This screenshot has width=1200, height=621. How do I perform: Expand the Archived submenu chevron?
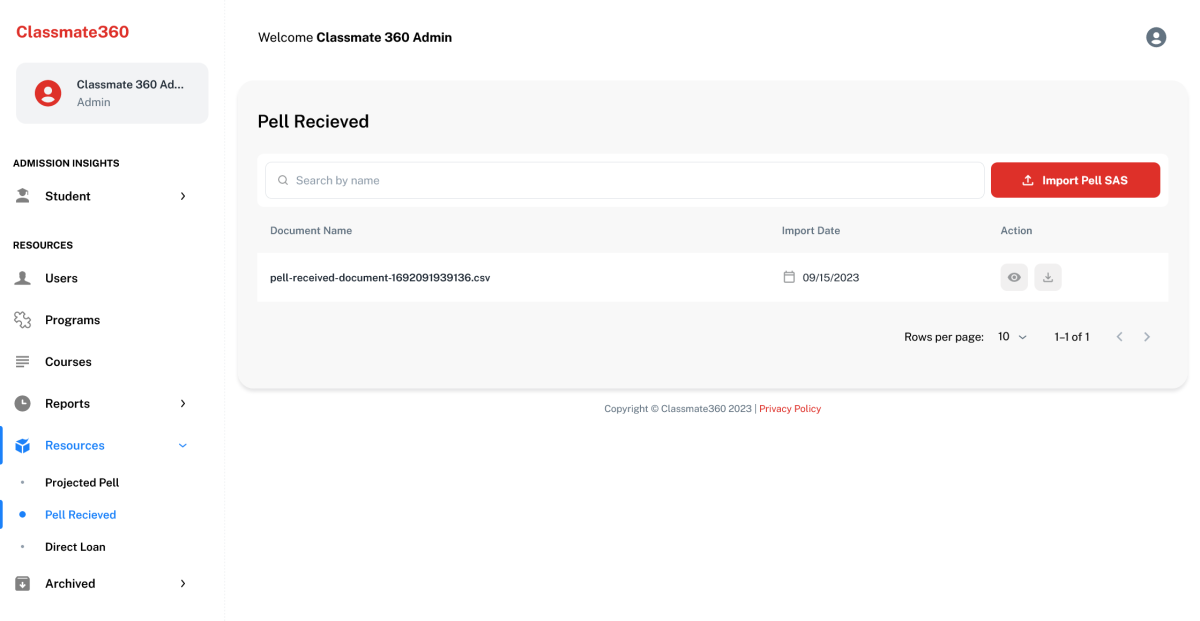click(183, 584)
